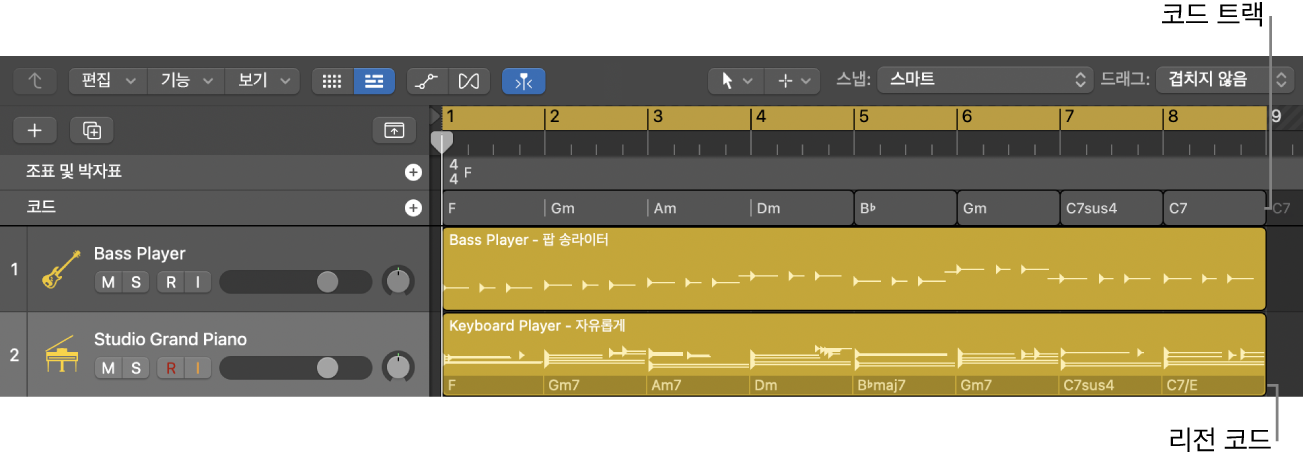Select the Dm chord in chord track
Image resolution: width=1303 pixels, height=463 pixels.
[802, 208]
